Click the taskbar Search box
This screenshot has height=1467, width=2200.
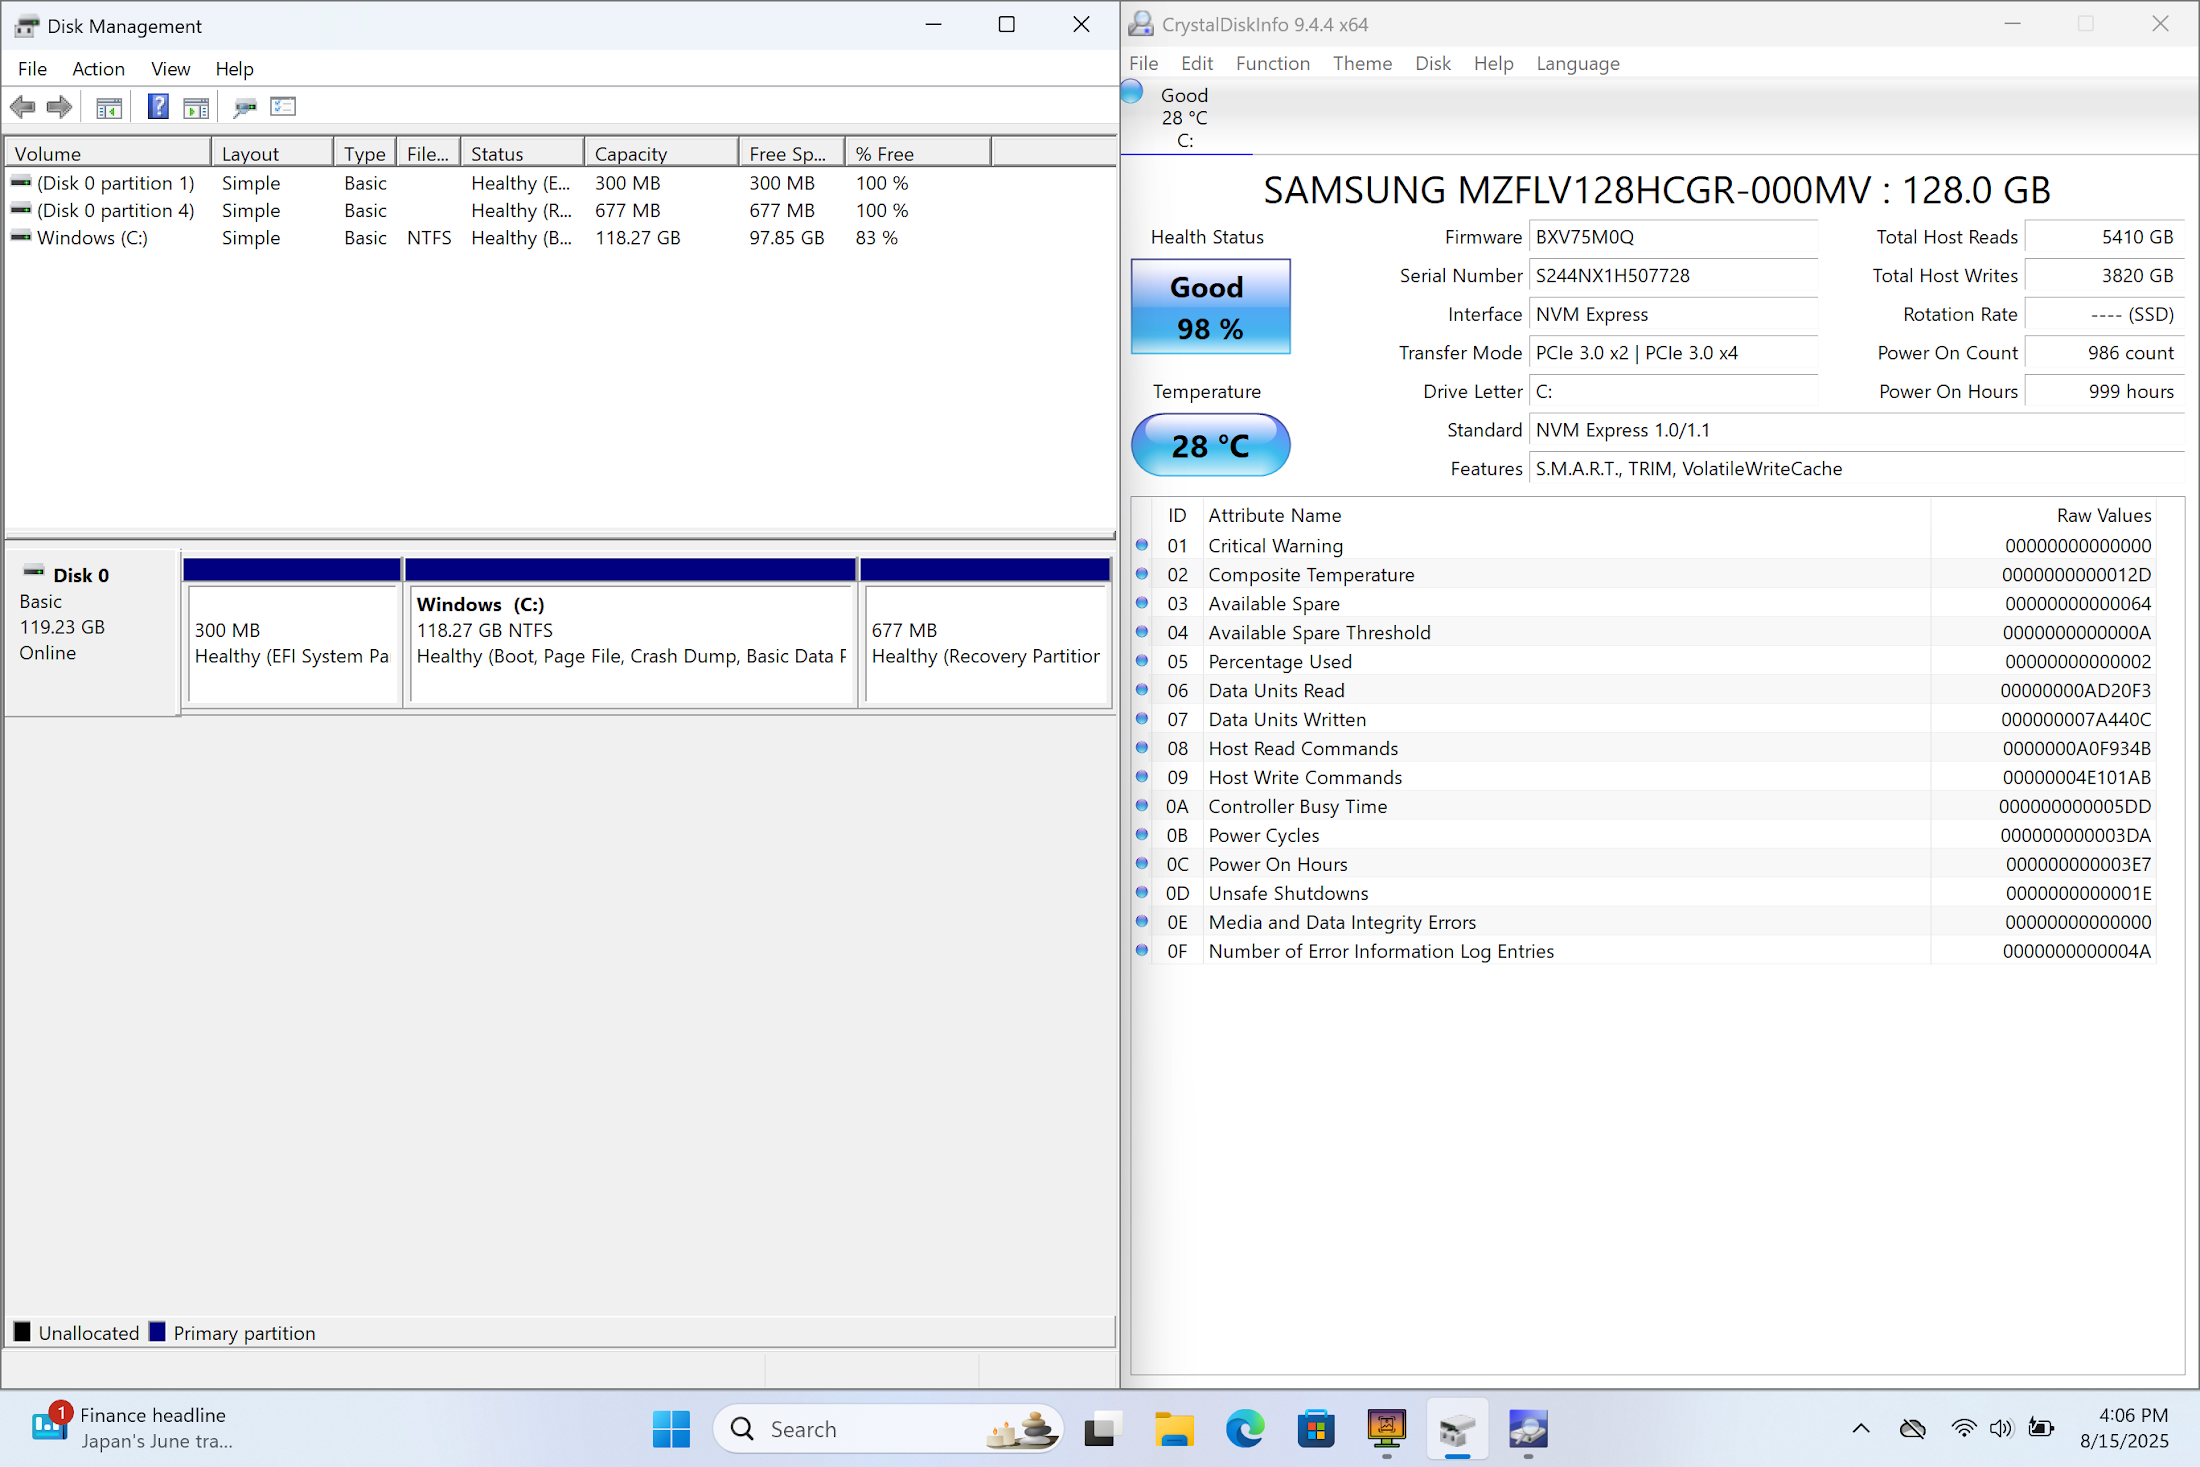[x=888, y=1428]
